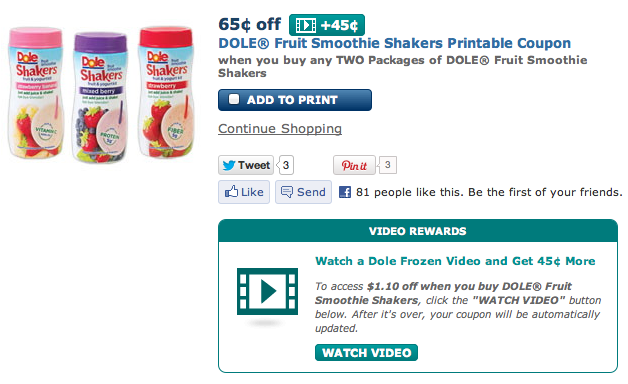
Task: Click the Watch a Dole Frozen Video heading
Action: coord(455,261)
